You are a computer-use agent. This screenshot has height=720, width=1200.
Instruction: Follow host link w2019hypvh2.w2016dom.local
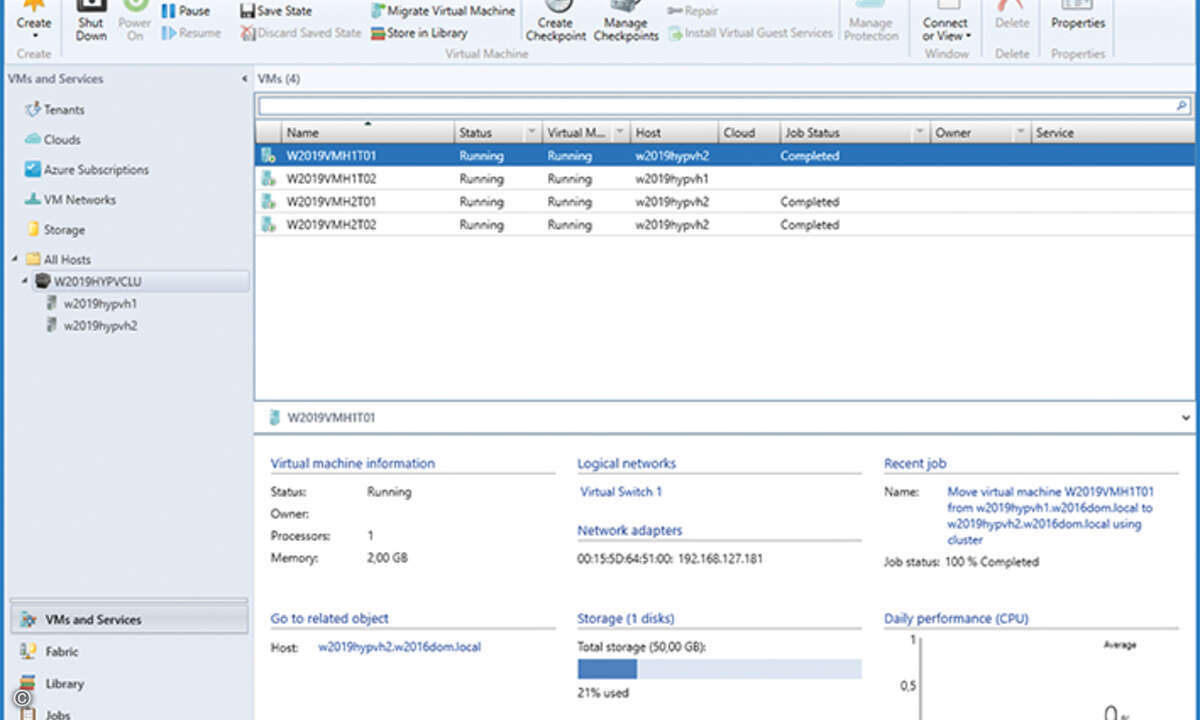[x=399, y=647]
